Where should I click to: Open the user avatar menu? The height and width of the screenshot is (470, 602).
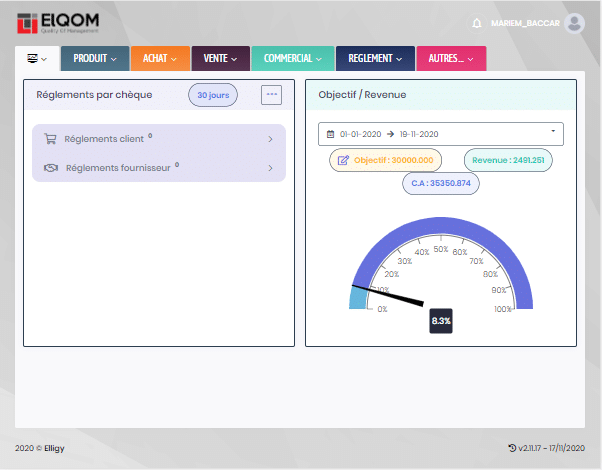click(x=574, y=23)
